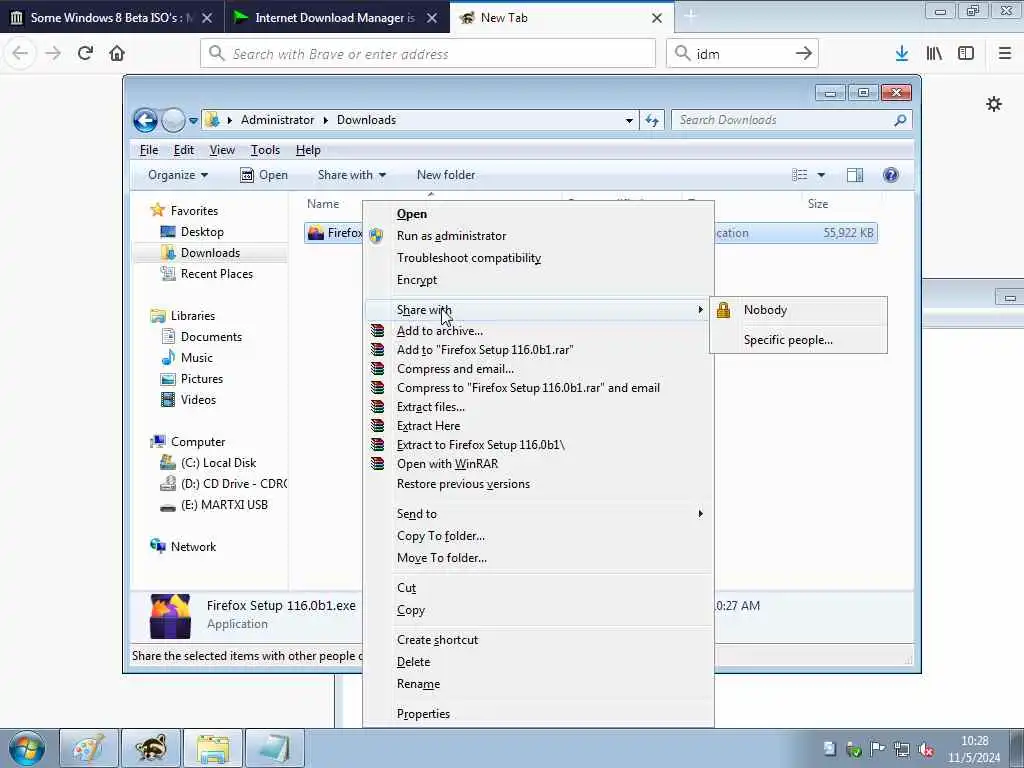Choose Create shortcut
1024x768 pixels.
539,640
